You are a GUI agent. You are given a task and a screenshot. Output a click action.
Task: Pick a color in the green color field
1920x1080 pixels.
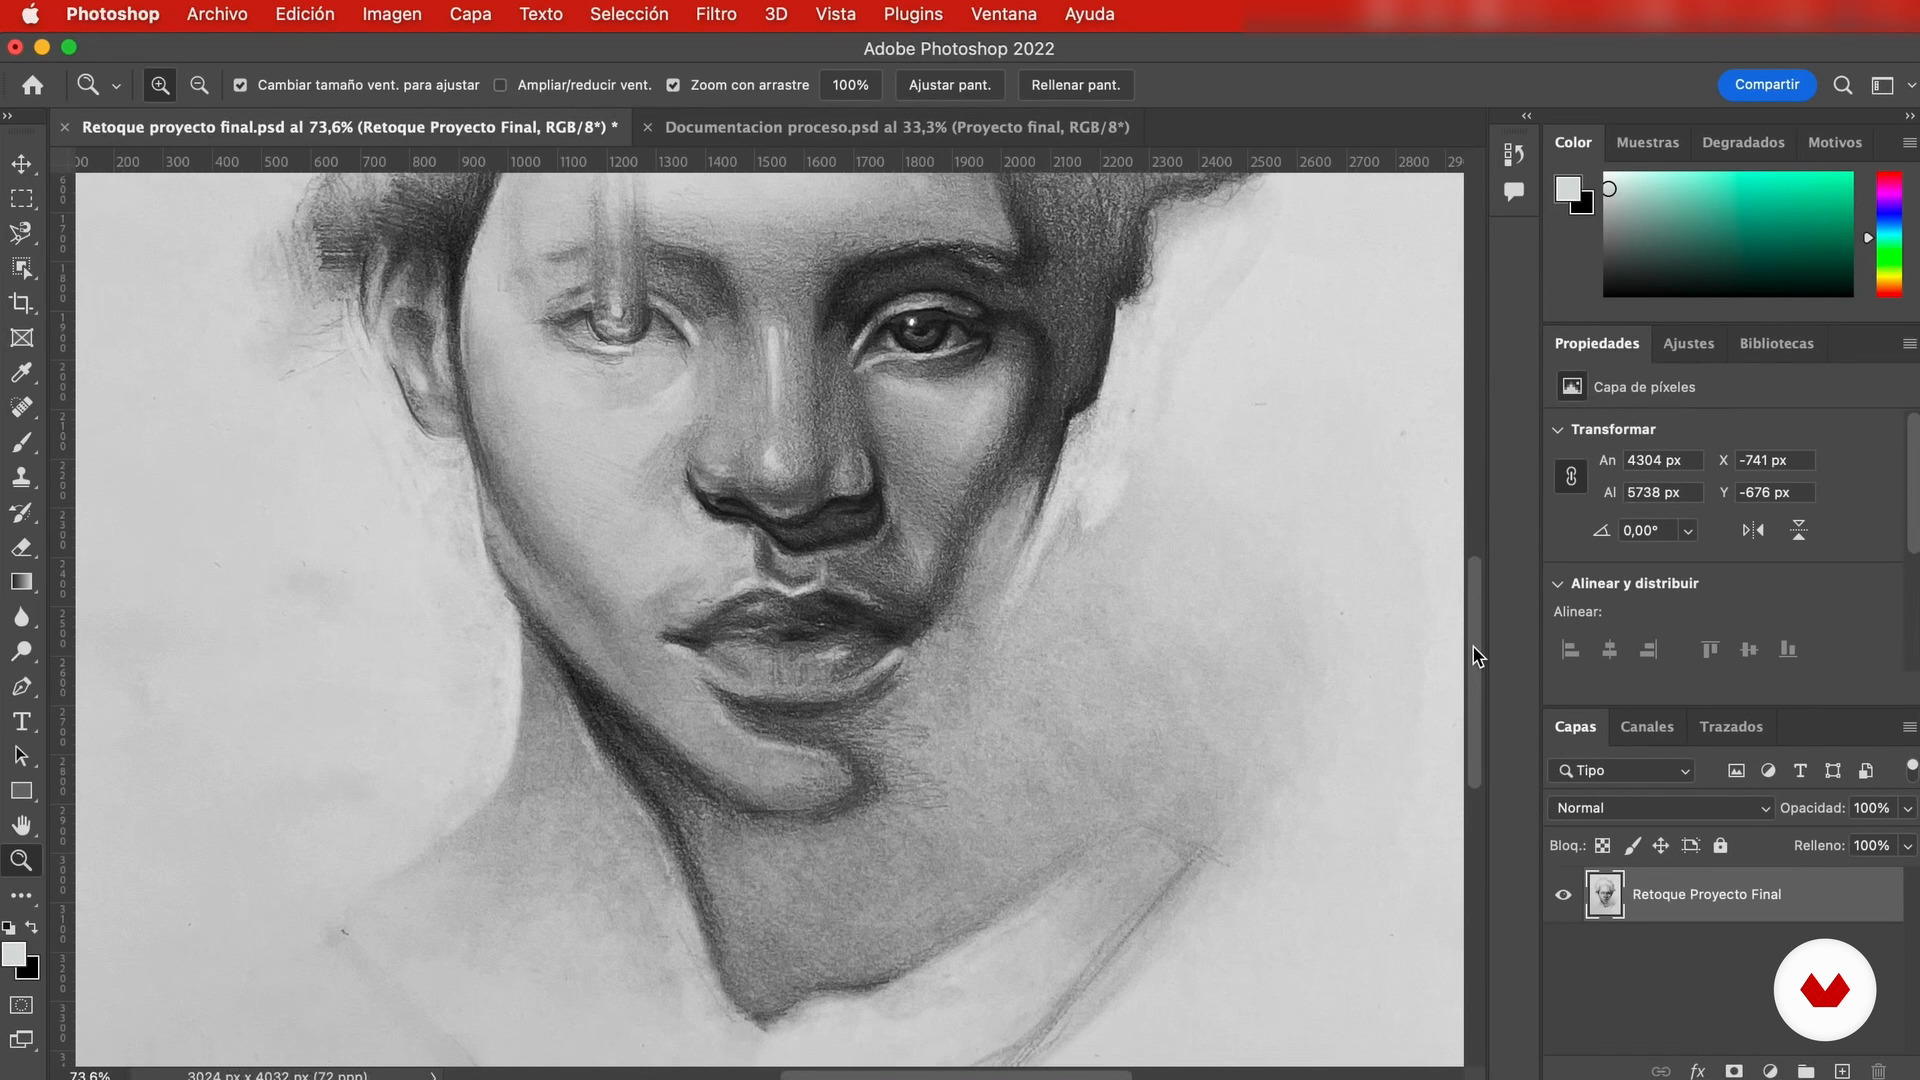[1728, 234]
